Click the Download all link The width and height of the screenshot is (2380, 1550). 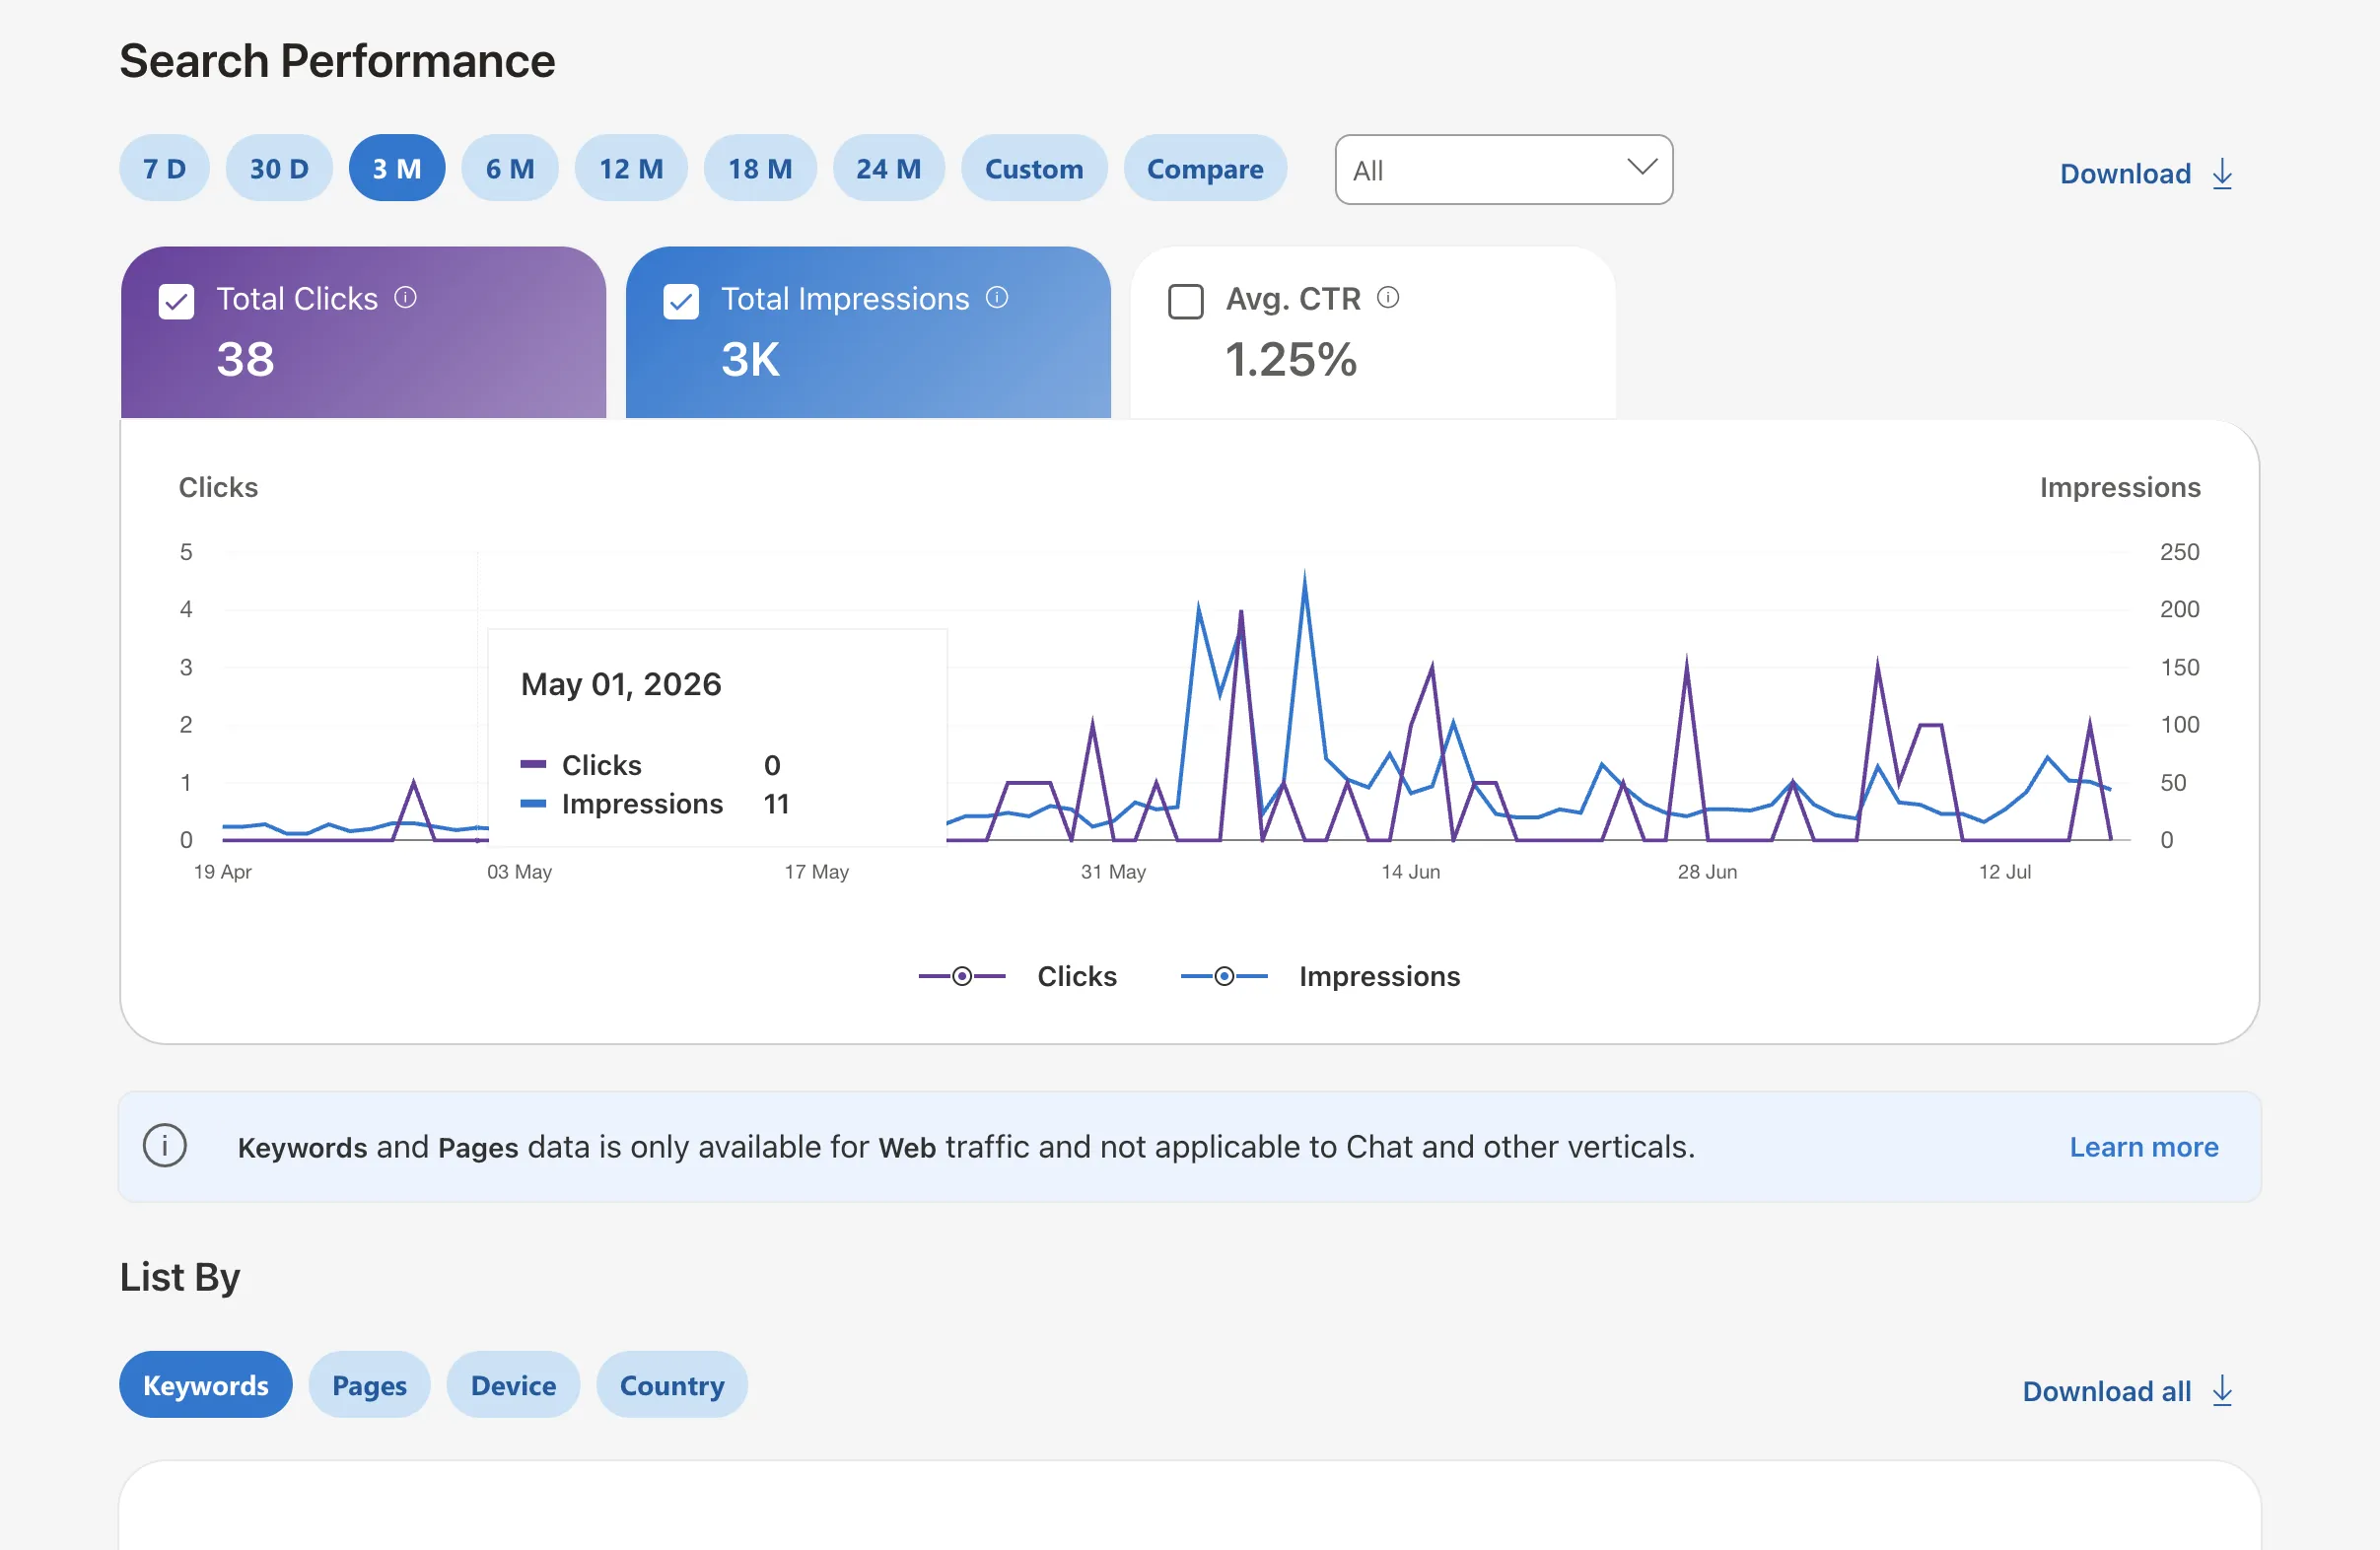point(2106,1391)
